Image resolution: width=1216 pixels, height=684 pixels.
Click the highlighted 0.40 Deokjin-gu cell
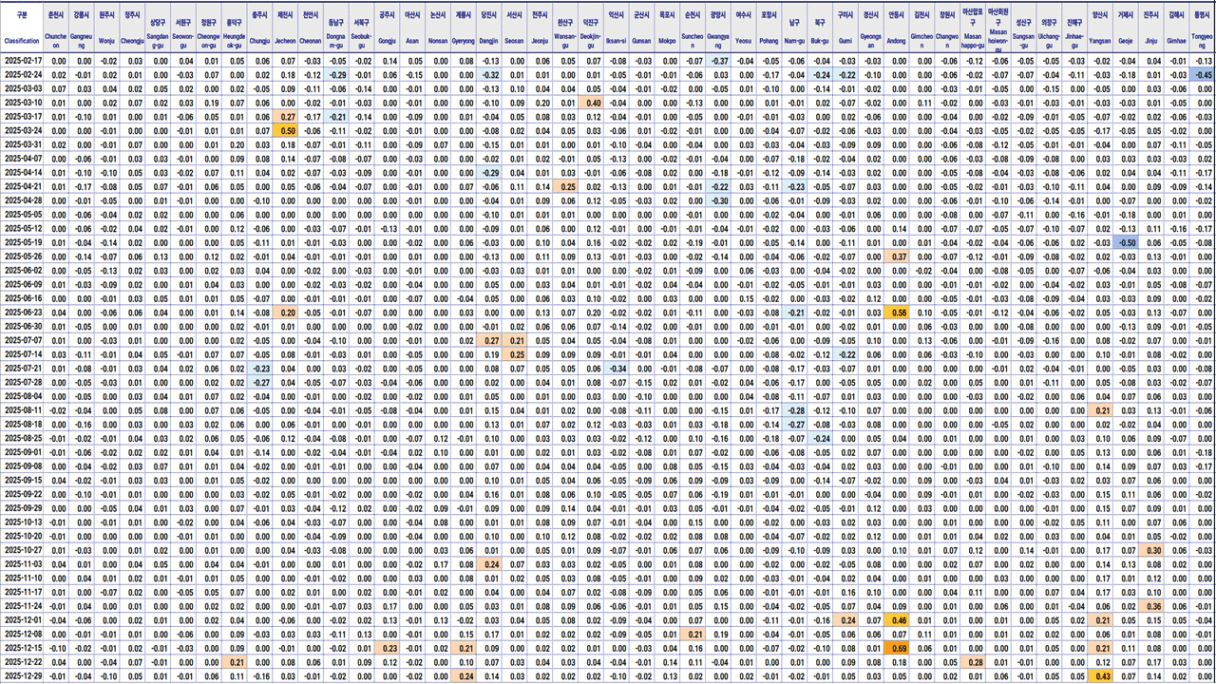pyautogui.click(x=593, y=103)
